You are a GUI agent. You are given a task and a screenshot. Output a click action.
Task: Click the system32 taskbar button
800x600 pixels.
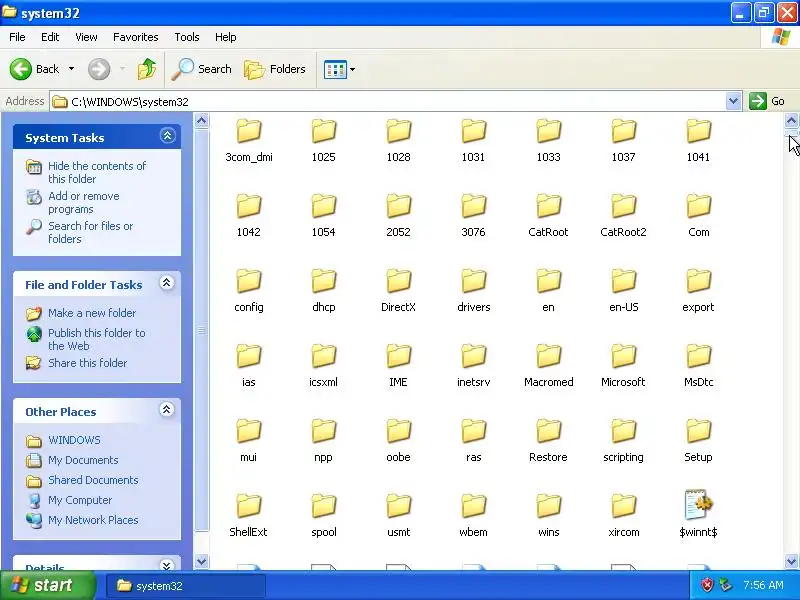pyautogui.click(x=186, y=586)
